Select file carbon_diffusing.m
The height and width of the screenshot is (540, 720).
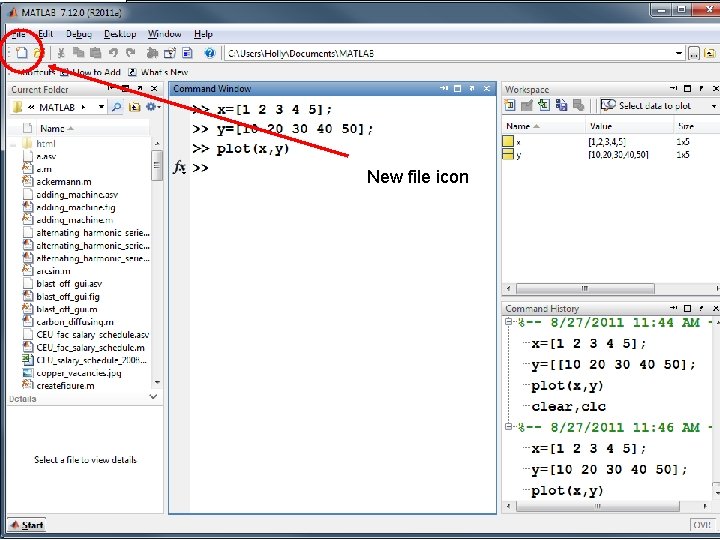point(74,322)
